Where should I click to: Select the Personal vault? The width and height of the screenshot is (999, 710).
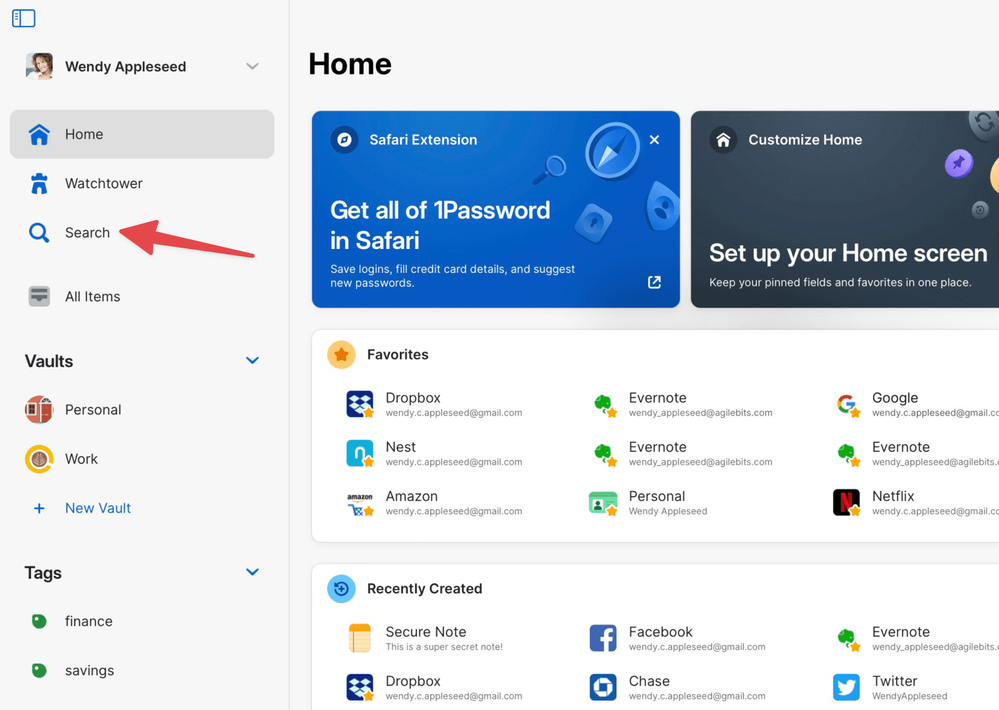pyautogui.click(x=92, y=410)
